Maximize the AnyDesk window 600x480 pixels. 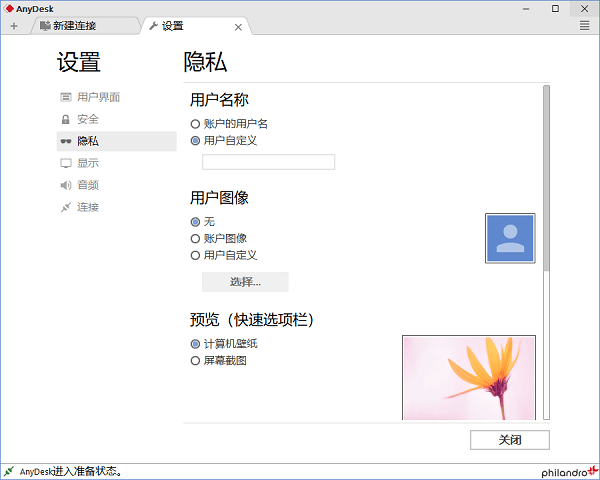point(555,8)
